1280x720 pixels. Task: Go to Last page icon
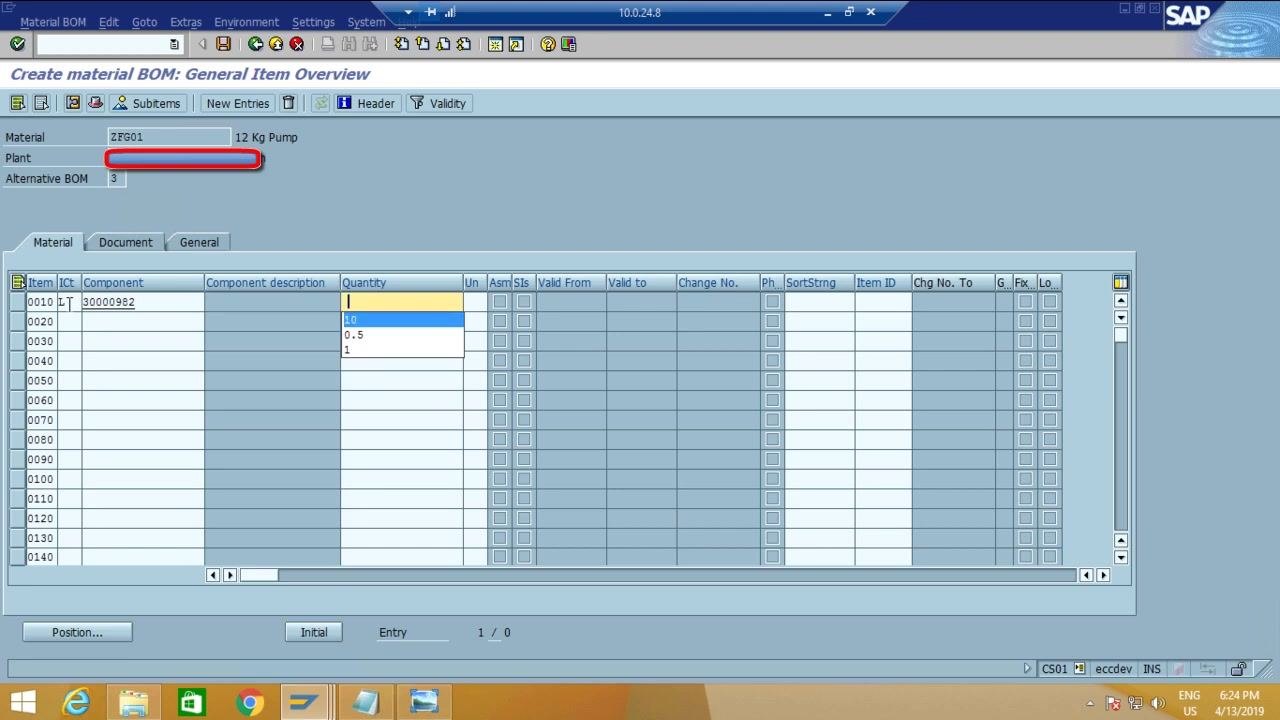click(x=464, y=44)
